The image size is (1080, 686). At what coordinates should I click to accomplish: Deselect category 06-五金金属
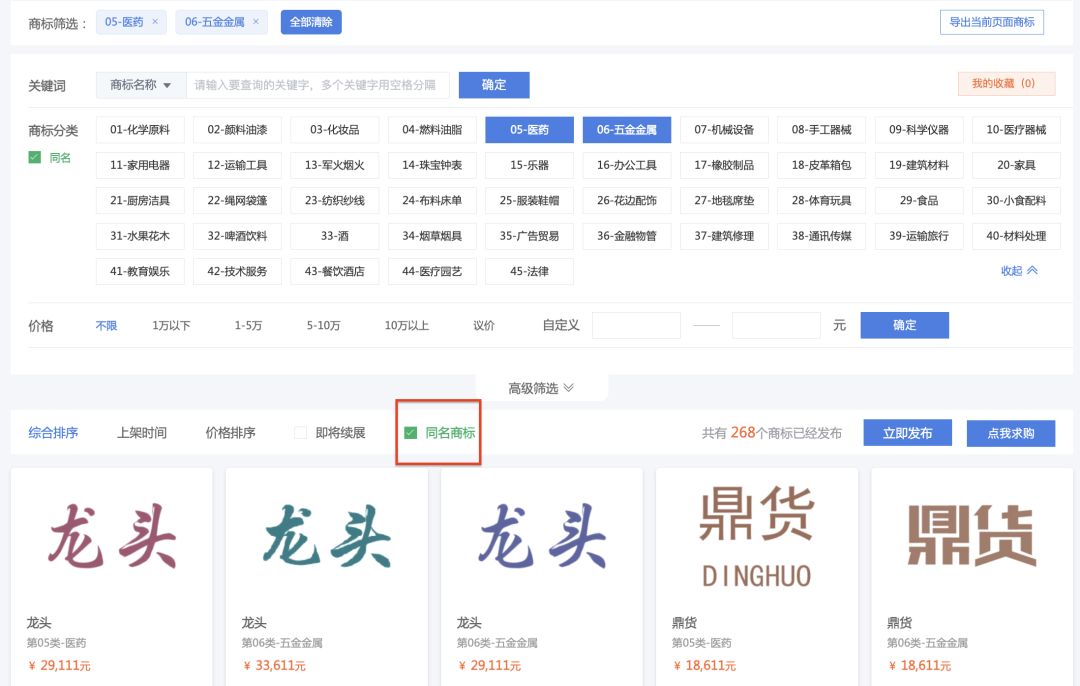(x=627, y=129)
